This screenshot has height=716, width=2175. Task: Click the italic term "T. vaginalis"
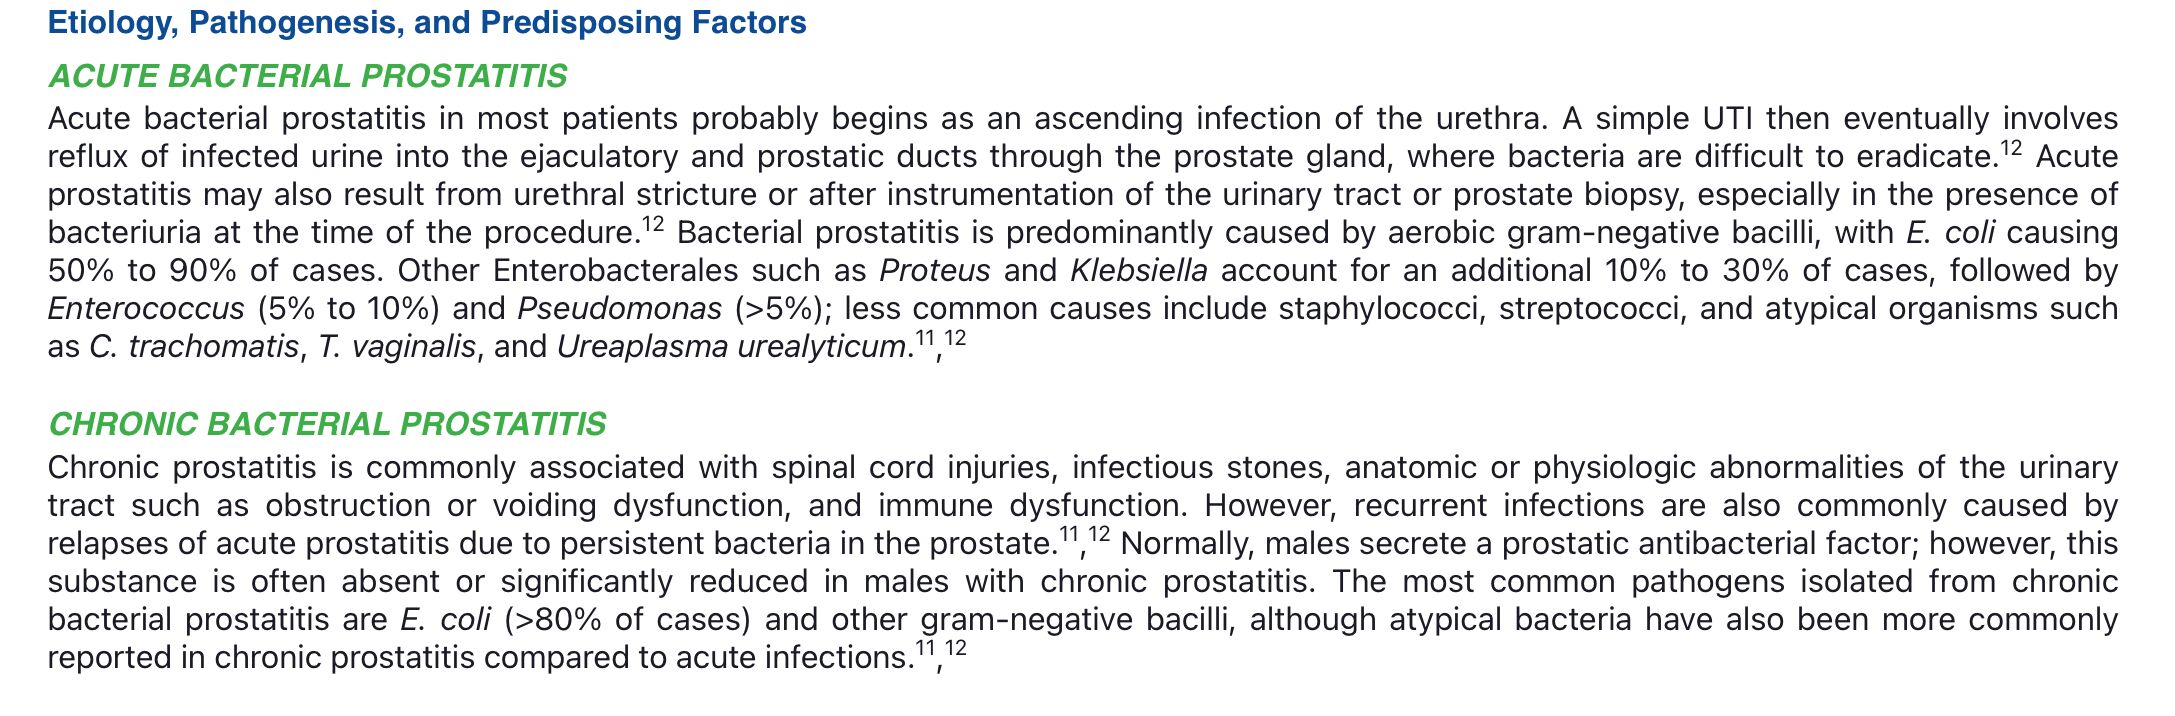(396, 347)
